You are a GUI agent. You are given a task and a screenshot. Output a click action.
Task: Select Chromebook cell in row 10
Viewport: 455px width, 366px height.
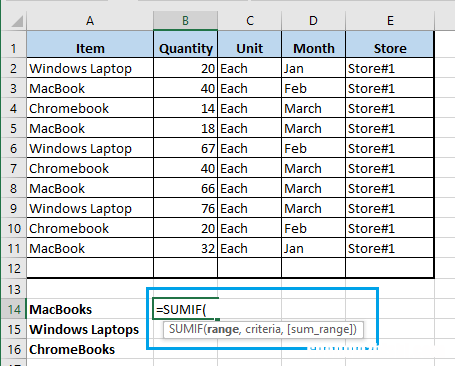tap(90, 228)
